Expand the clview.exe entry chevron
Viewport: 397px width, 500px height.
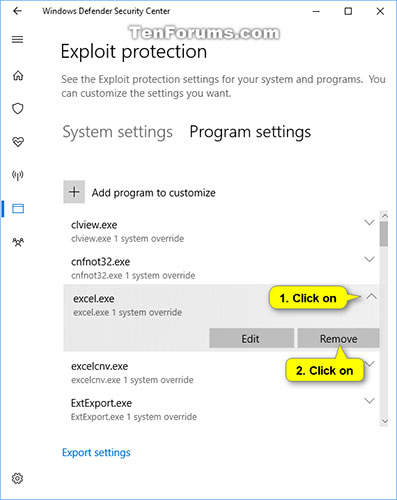click(x=369, y=222)
